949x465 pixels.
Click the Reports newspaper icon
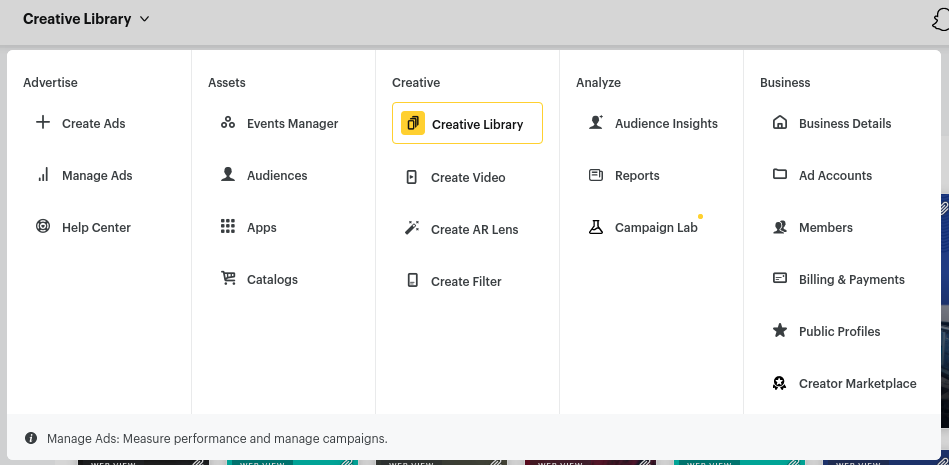pyautogui.click(x=596, y=175)
